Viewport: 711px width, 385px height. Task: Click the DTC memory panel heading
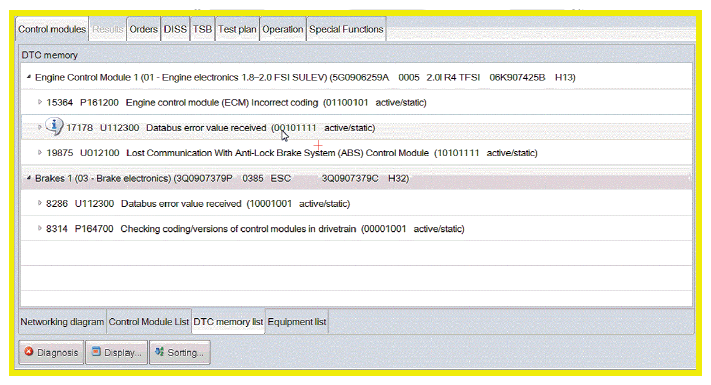(49, 55)
